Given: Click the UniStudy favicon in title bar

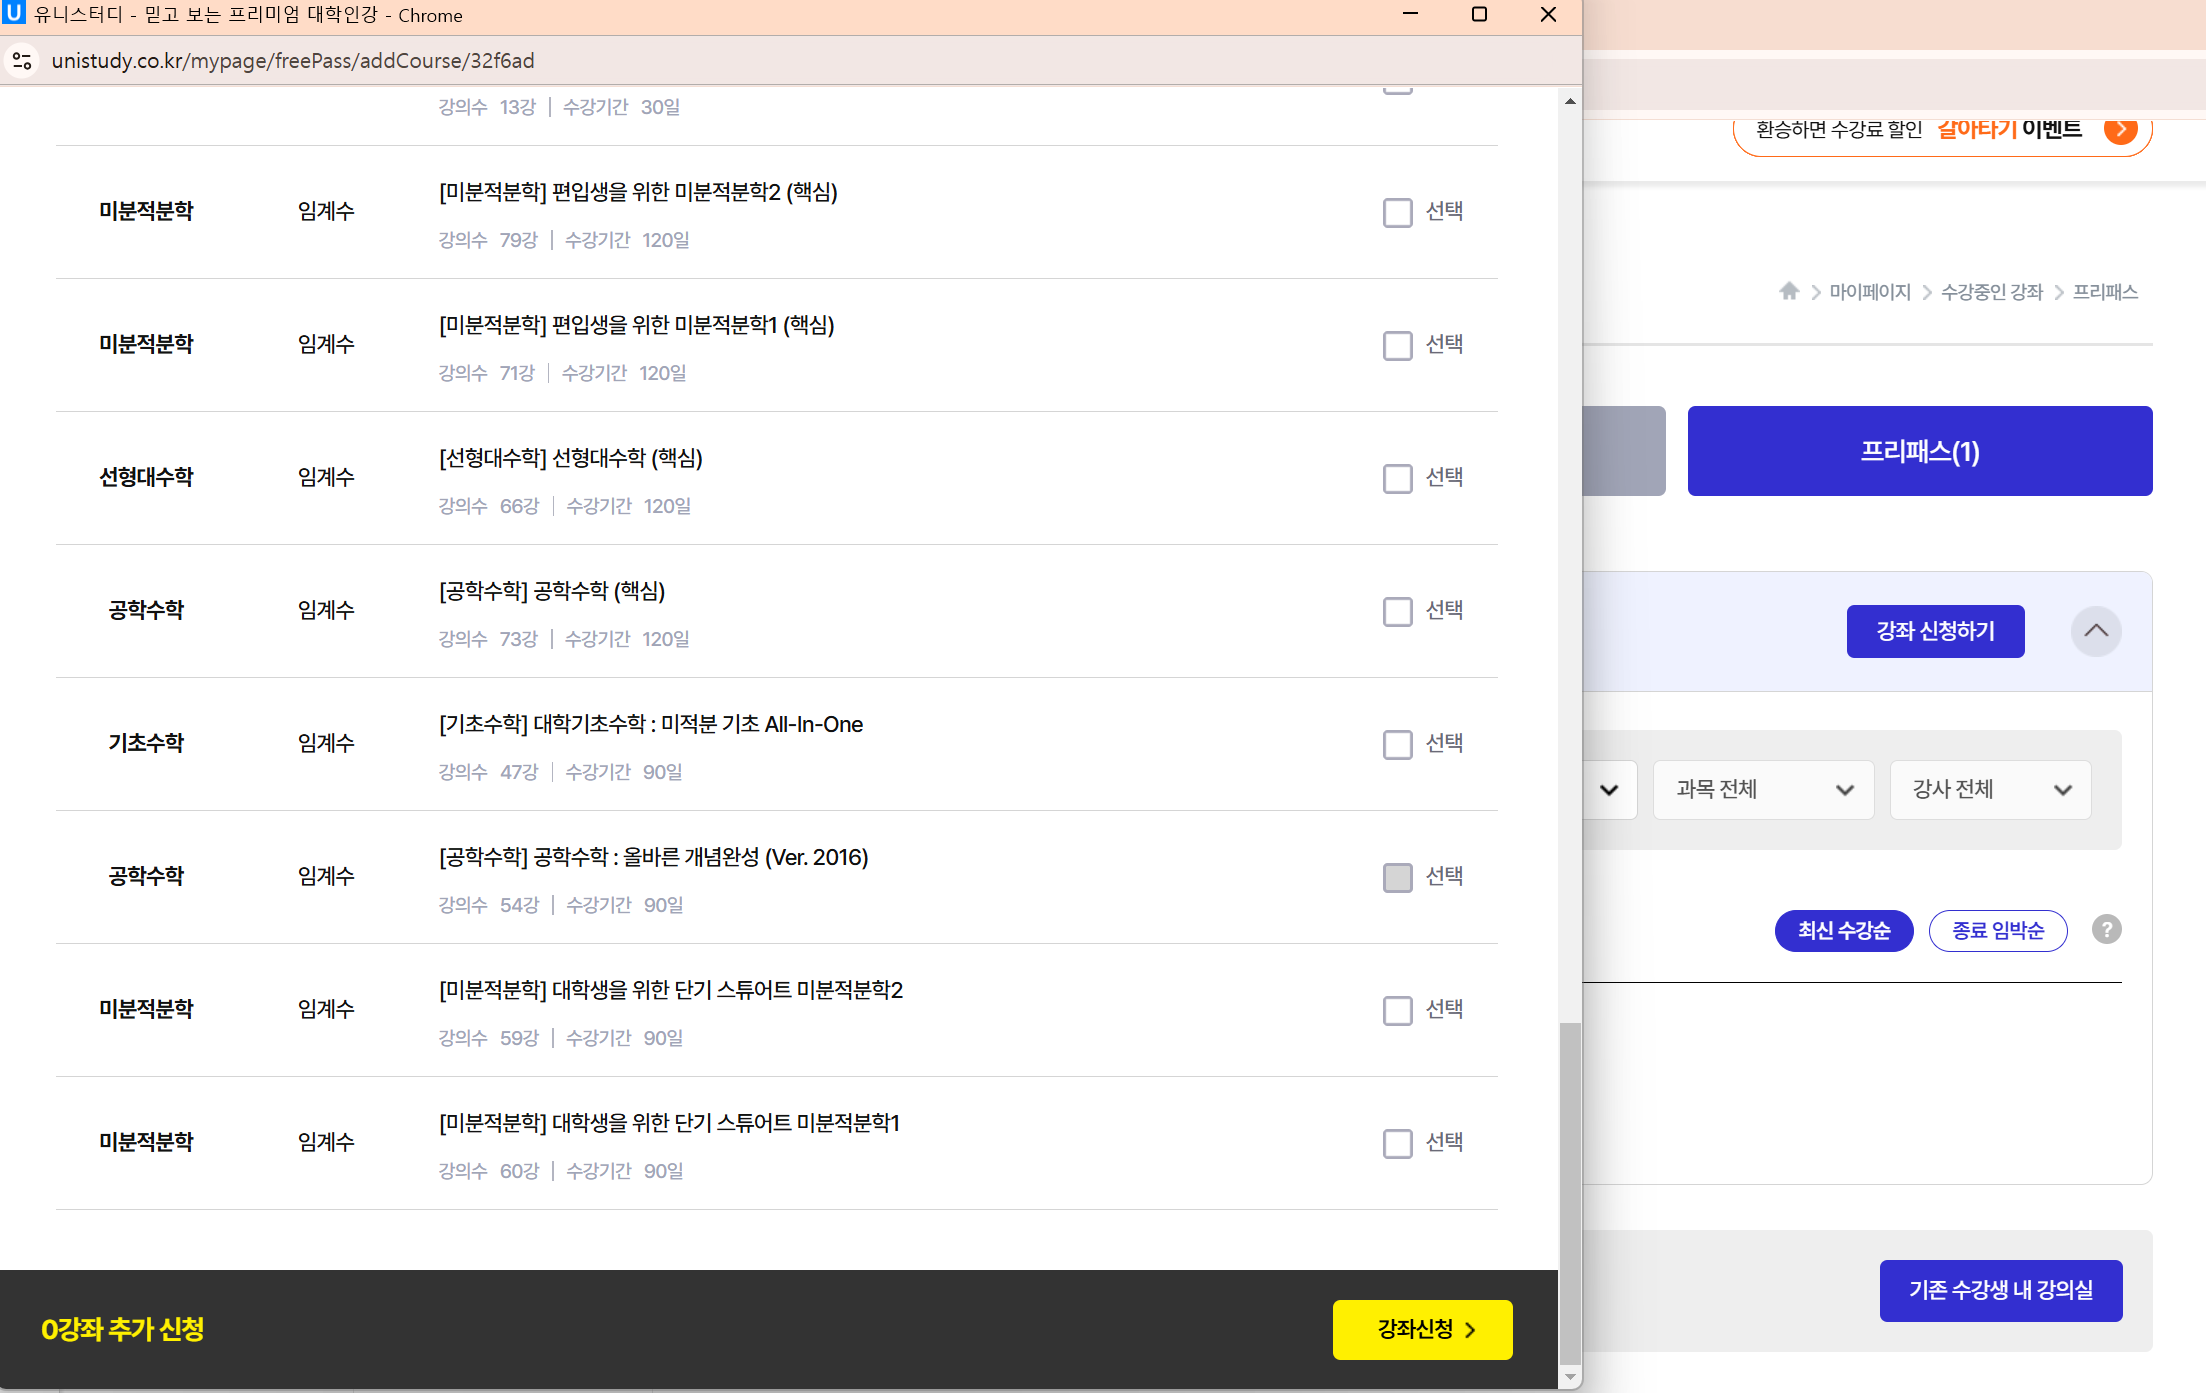Looking at the screenshot, I should click(14, 14).
